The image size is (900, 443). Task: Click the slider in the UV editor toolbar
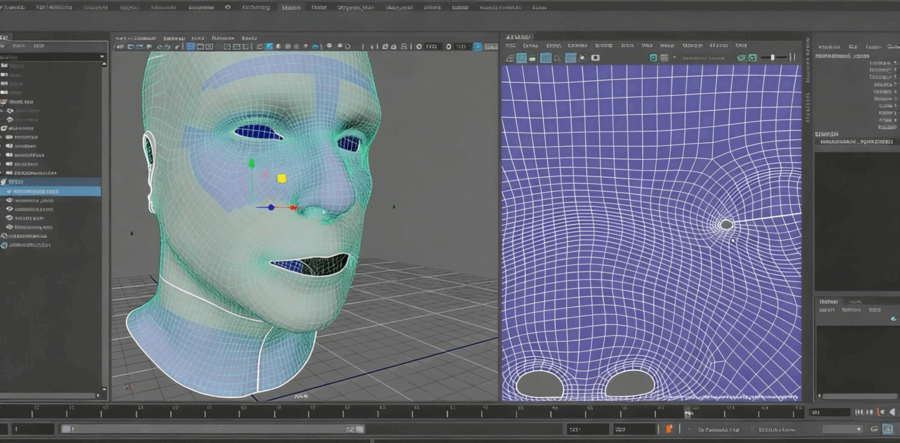(x=774, y=58)
